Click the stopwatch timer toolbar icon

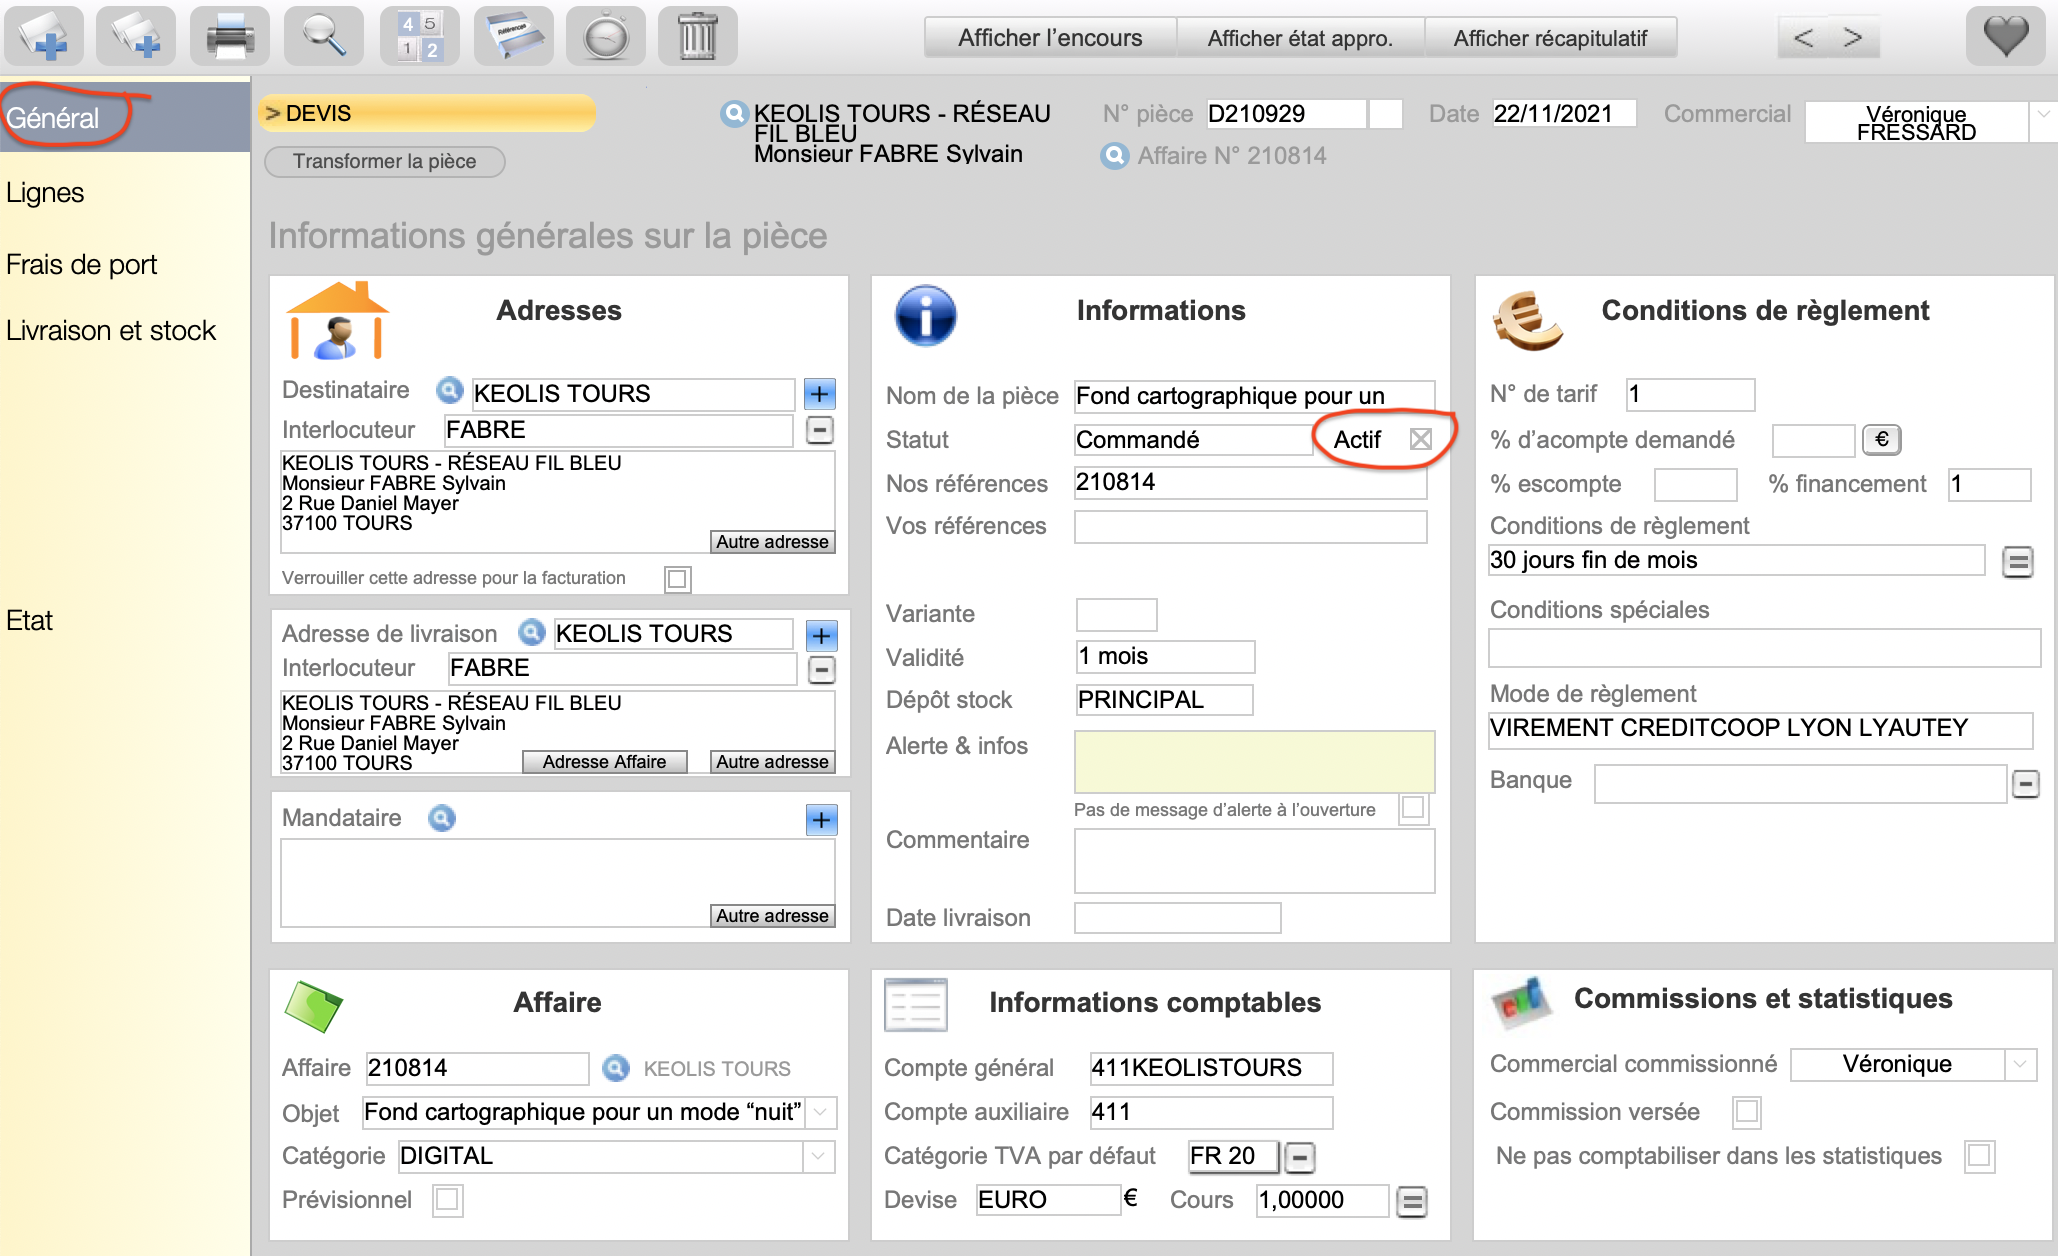pos(606,37)
